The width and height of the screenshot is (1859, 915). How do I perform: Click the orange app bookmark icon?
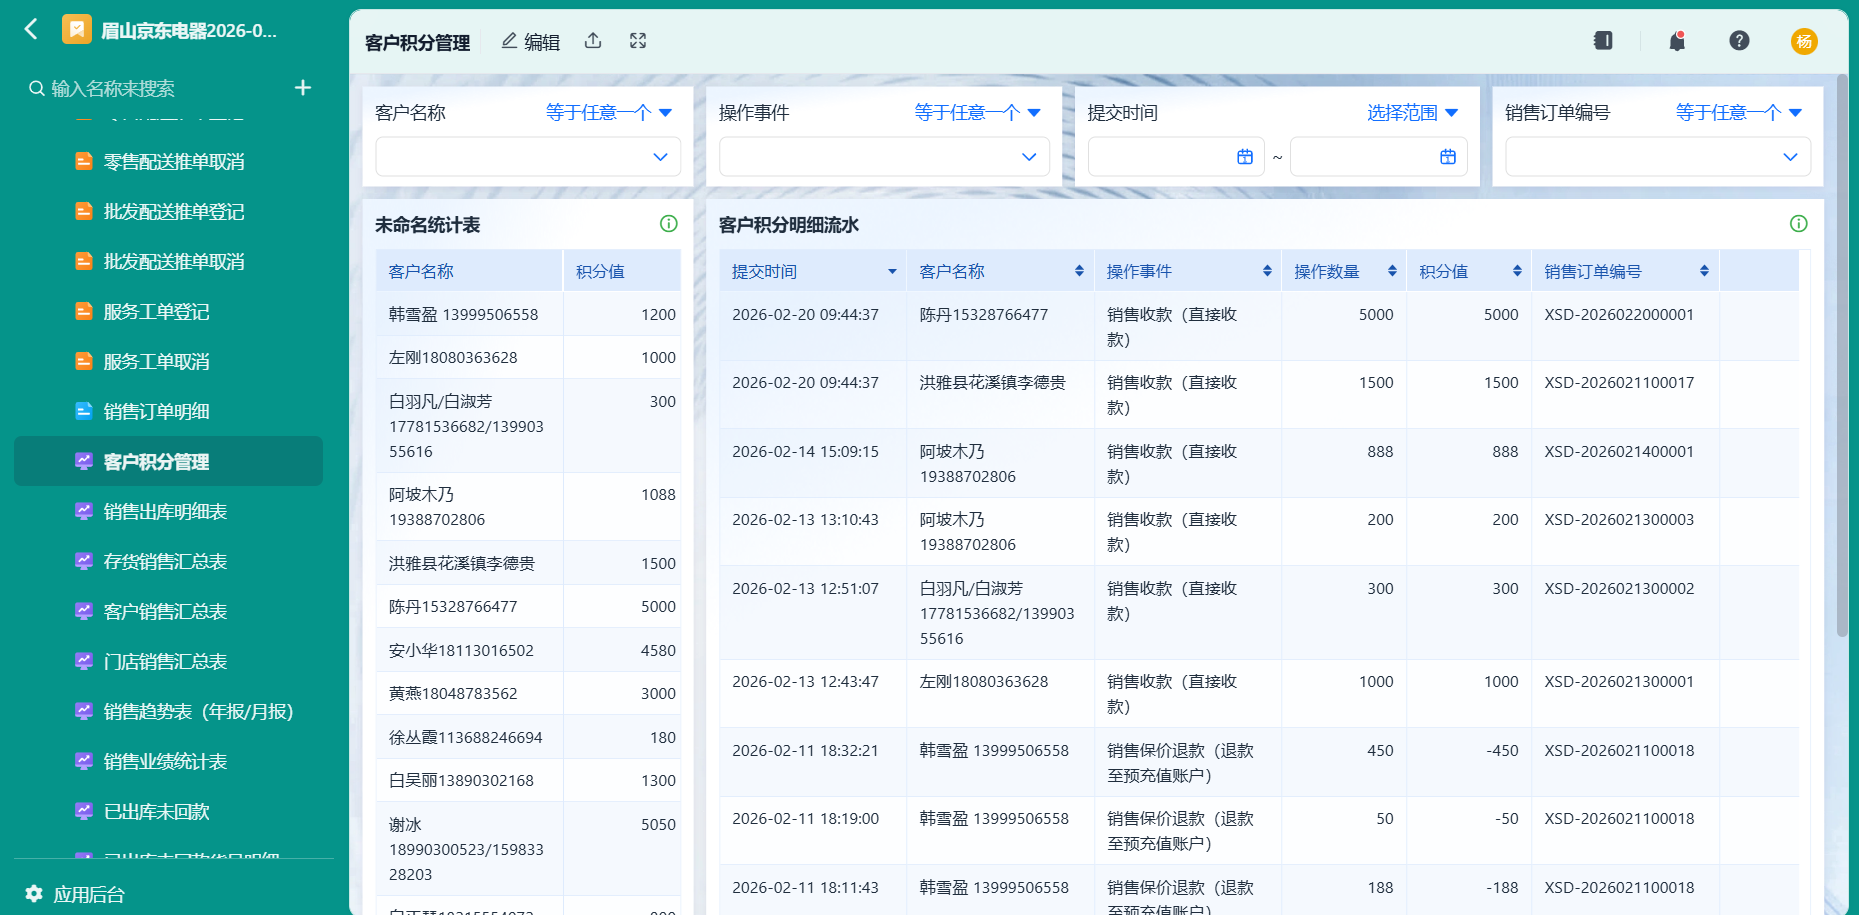(x=77, y=30)
